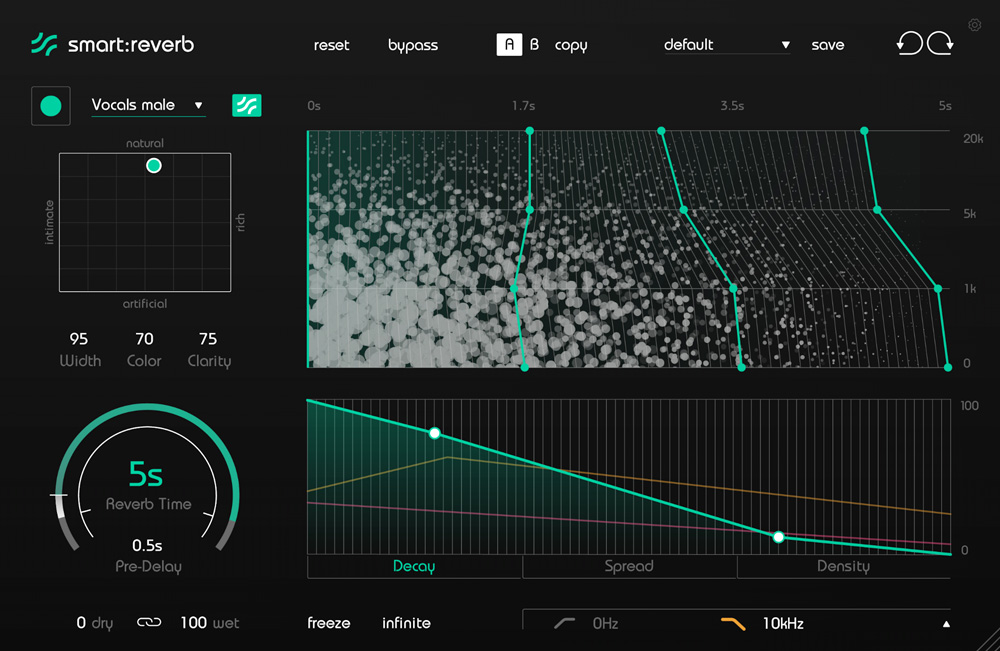Open the Vocals male profile dropdown
Image resolution: width=1000 pixels, height=651 pixels.
[147, 105]
